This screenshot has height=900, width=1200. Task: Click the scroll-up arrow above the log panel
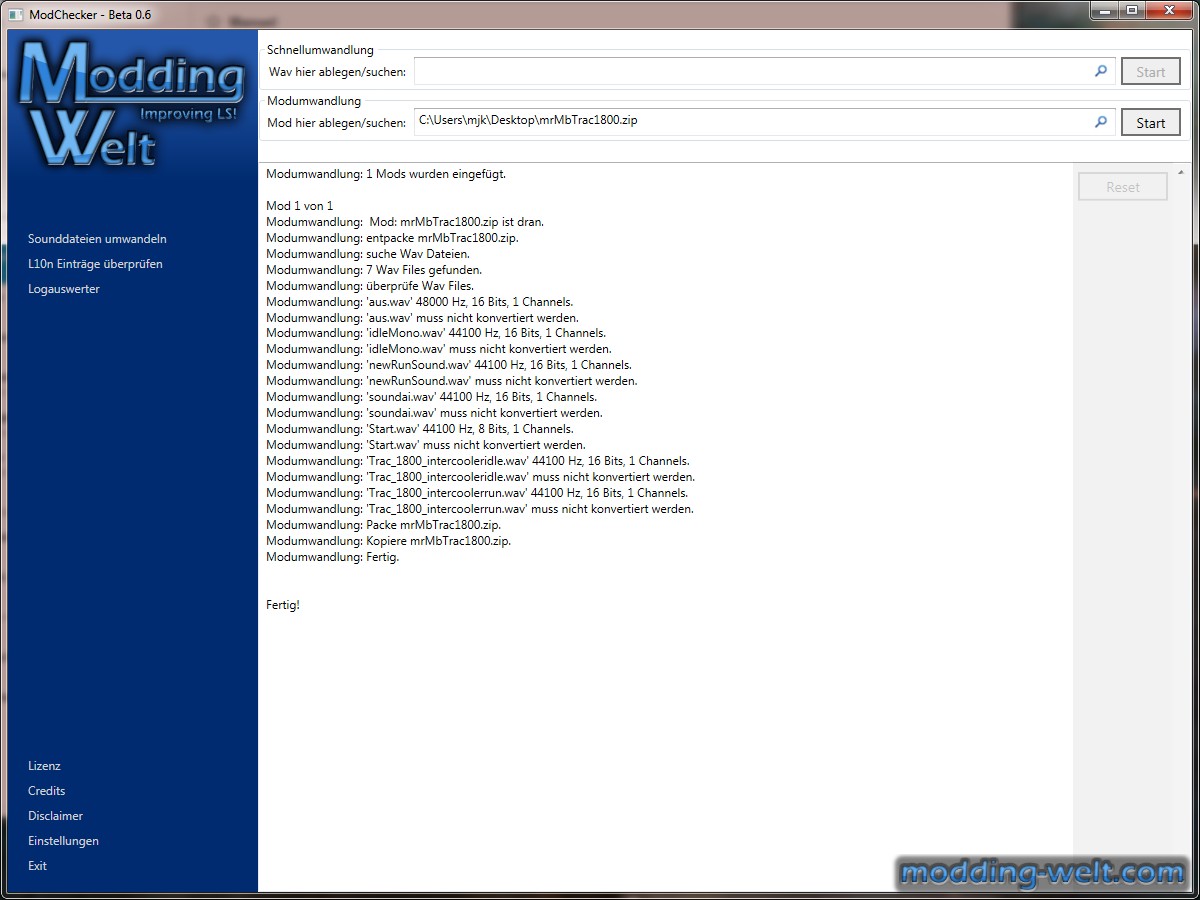[1182, 172]
